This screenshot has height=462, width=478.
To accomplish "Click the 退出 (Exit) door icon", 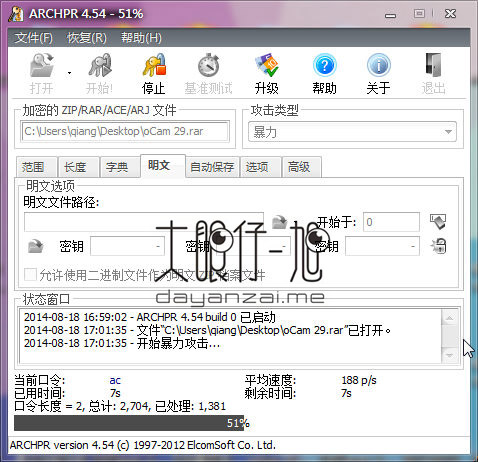I will click(x=433, y=65).
